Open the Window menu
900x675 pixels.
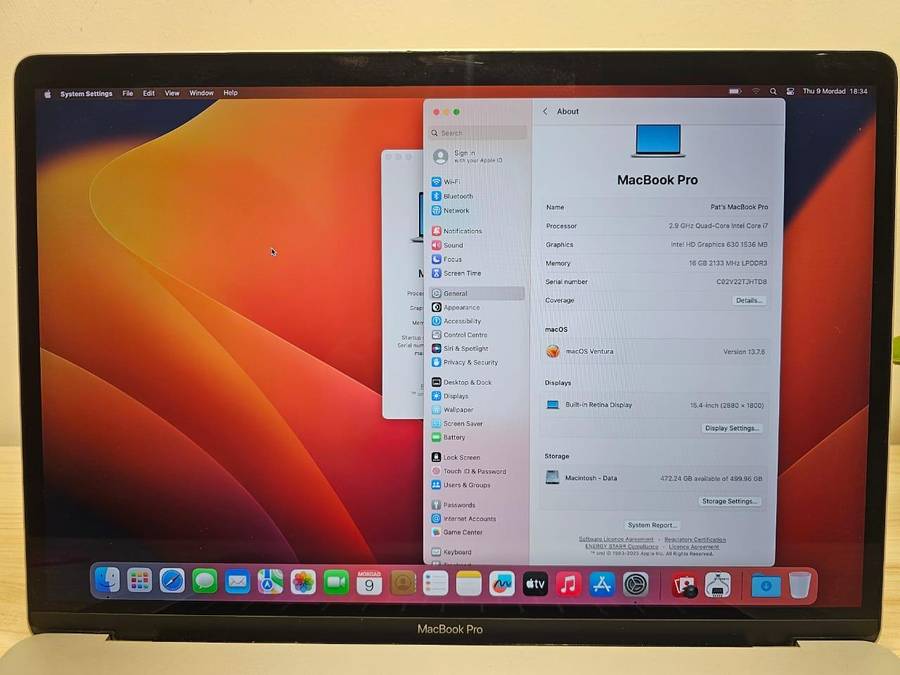(x=201, y=92)
